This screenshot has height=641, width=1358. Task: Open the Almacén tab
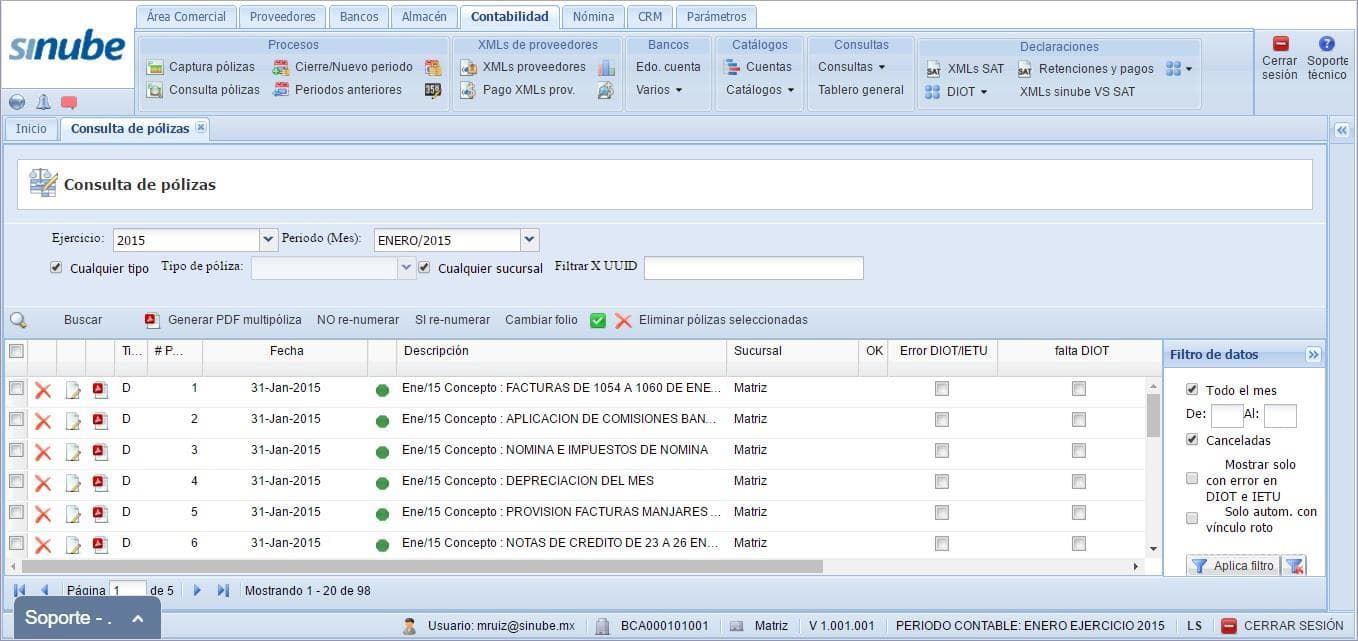coord(425,17)
